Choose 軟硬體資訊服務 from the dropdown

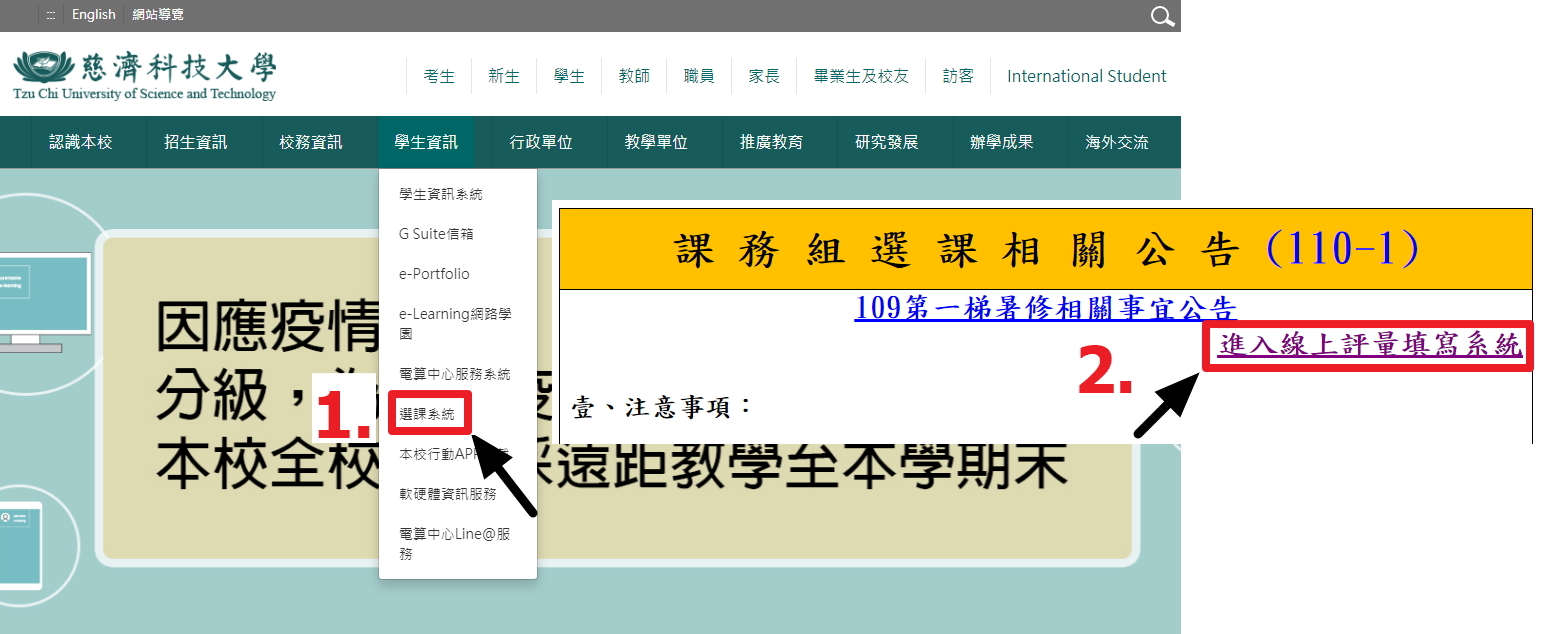pyautogui.click(x=448, y=494)
